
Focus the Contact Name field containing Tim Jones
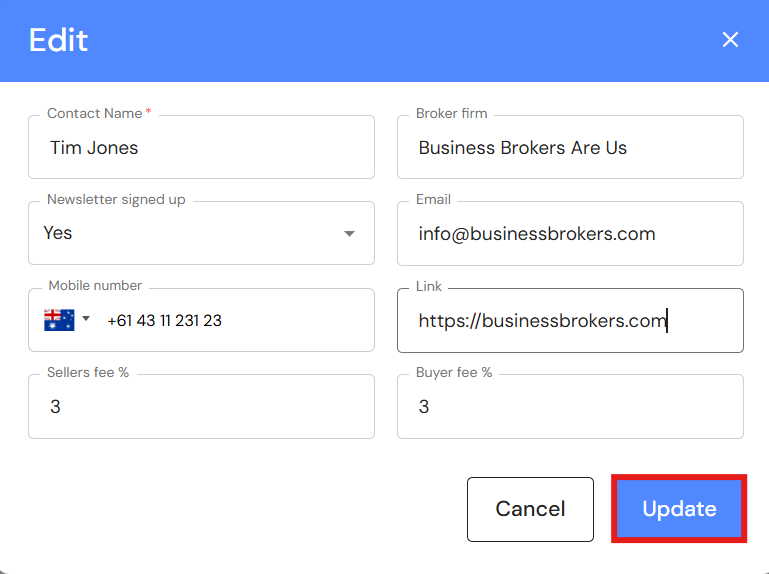tap(200, 148)
